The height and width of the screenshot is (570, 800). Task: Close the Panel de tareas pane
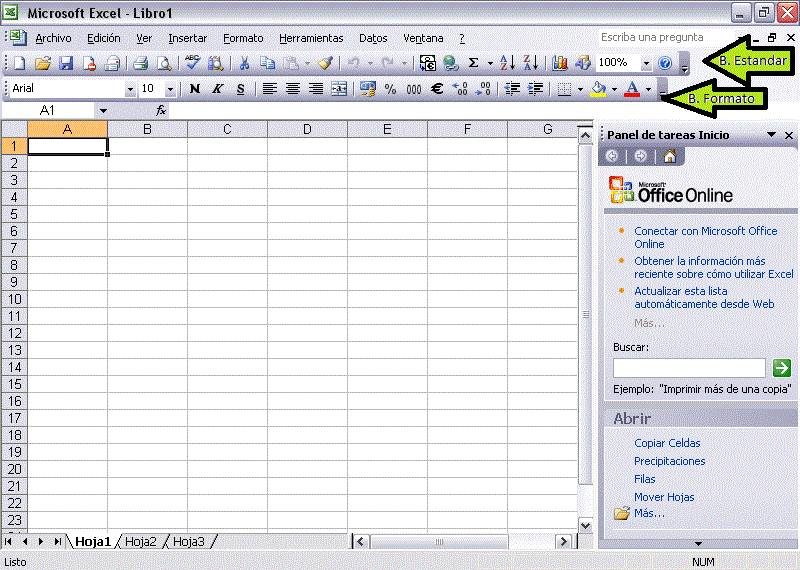[x=789, y=135]
